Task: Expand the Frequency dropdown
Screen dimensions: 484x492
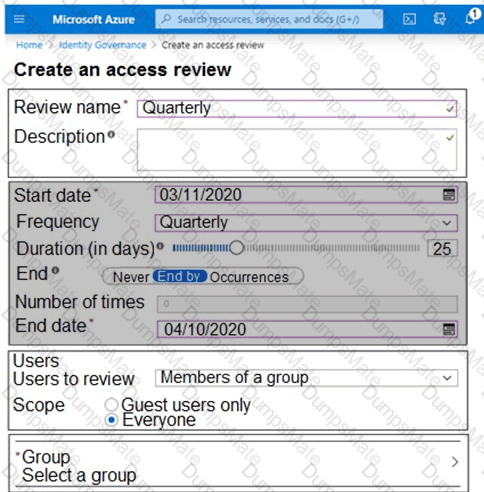Action: [306, 223]
